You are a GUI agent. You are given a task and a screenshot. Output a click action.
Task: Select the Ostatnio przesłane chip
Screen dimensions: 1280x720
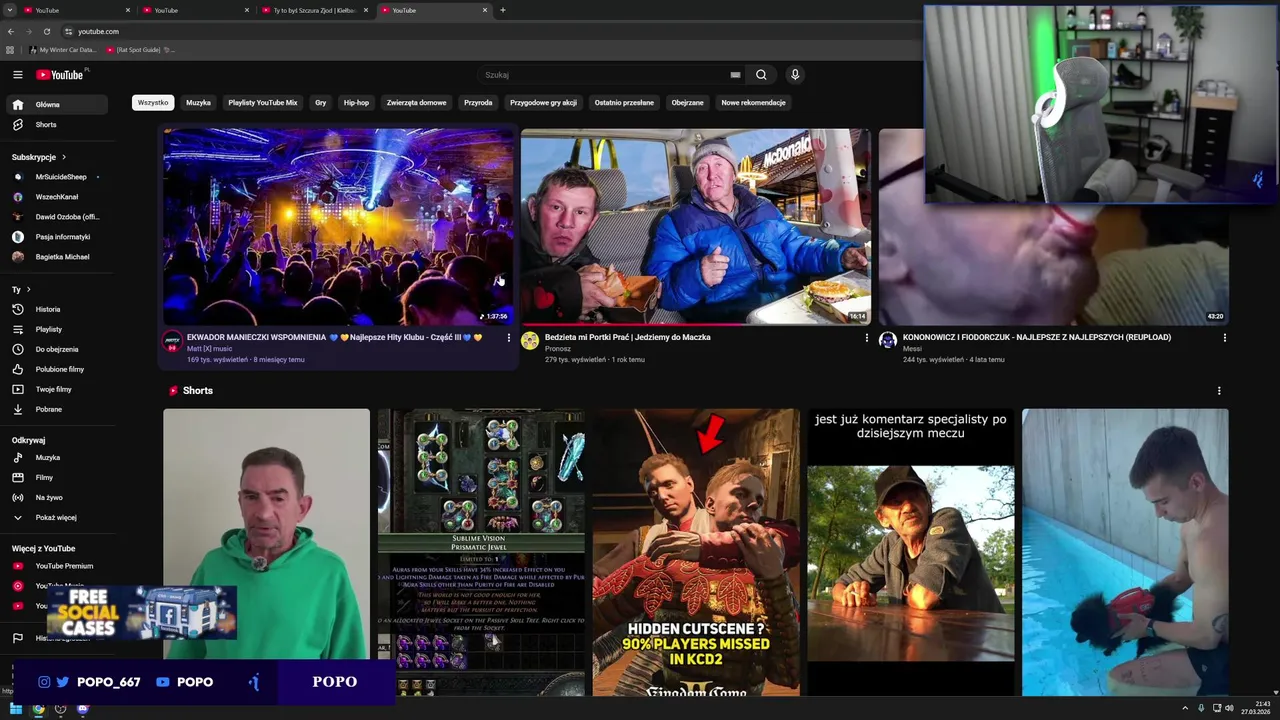(624, 103)
